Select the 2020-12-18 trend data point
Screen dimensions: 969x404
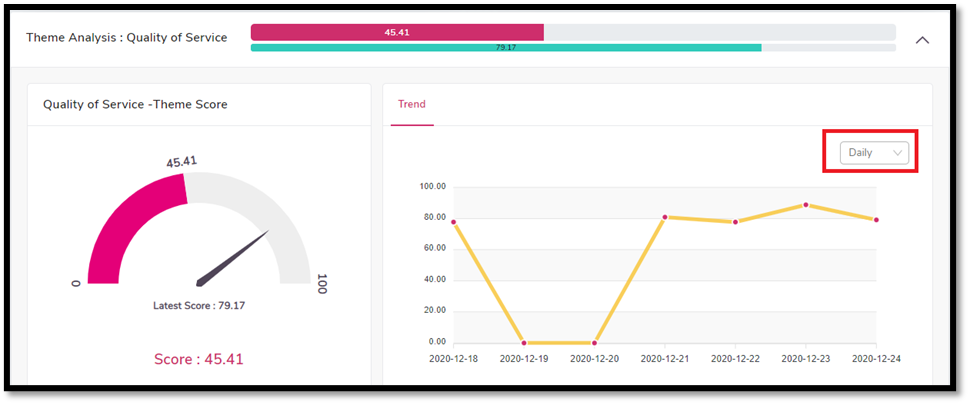[x=454, y=222]
